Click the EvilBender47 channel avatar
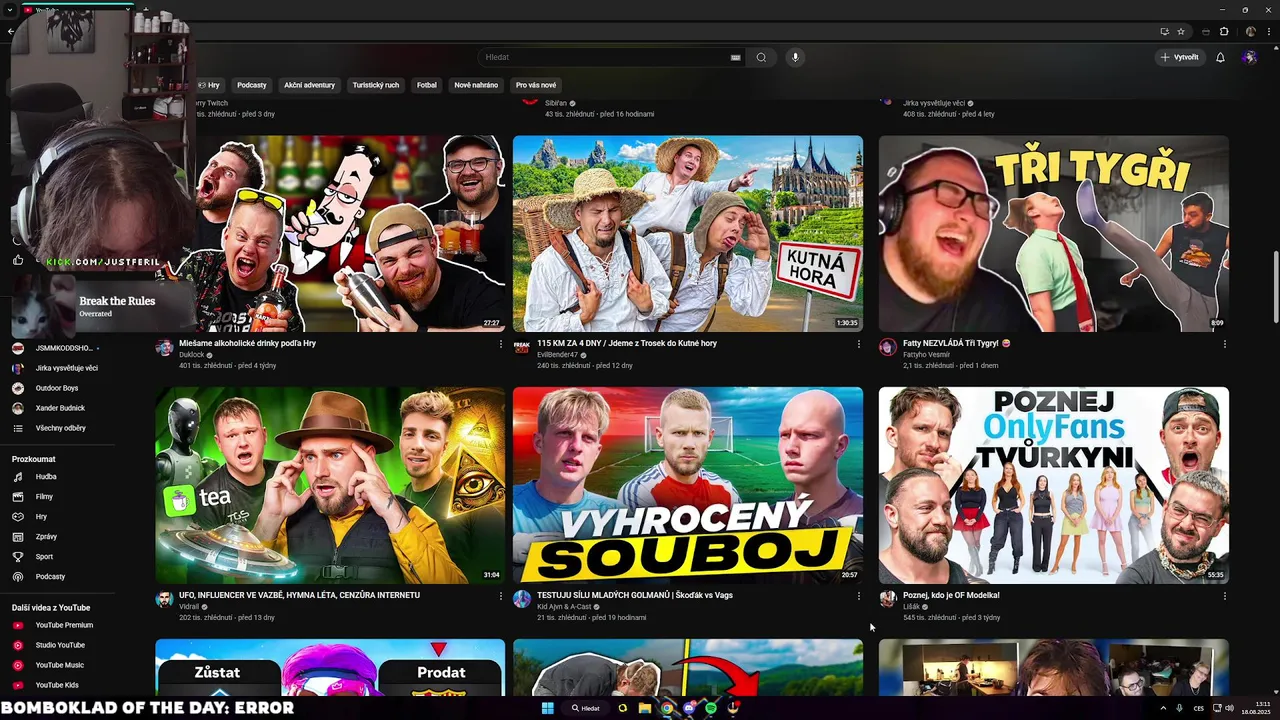The image size is (1280, 720). tap(521, 347)
